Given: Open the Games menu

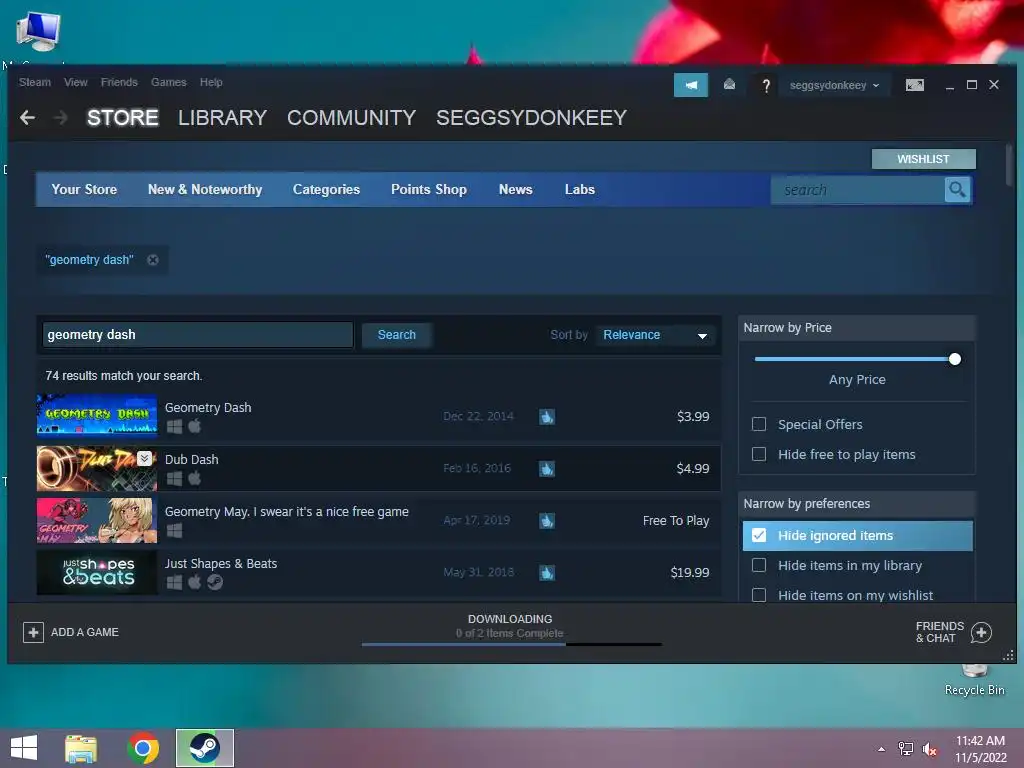Looking at the screenshot, I should pyautogui.click(x=168, y=82).
